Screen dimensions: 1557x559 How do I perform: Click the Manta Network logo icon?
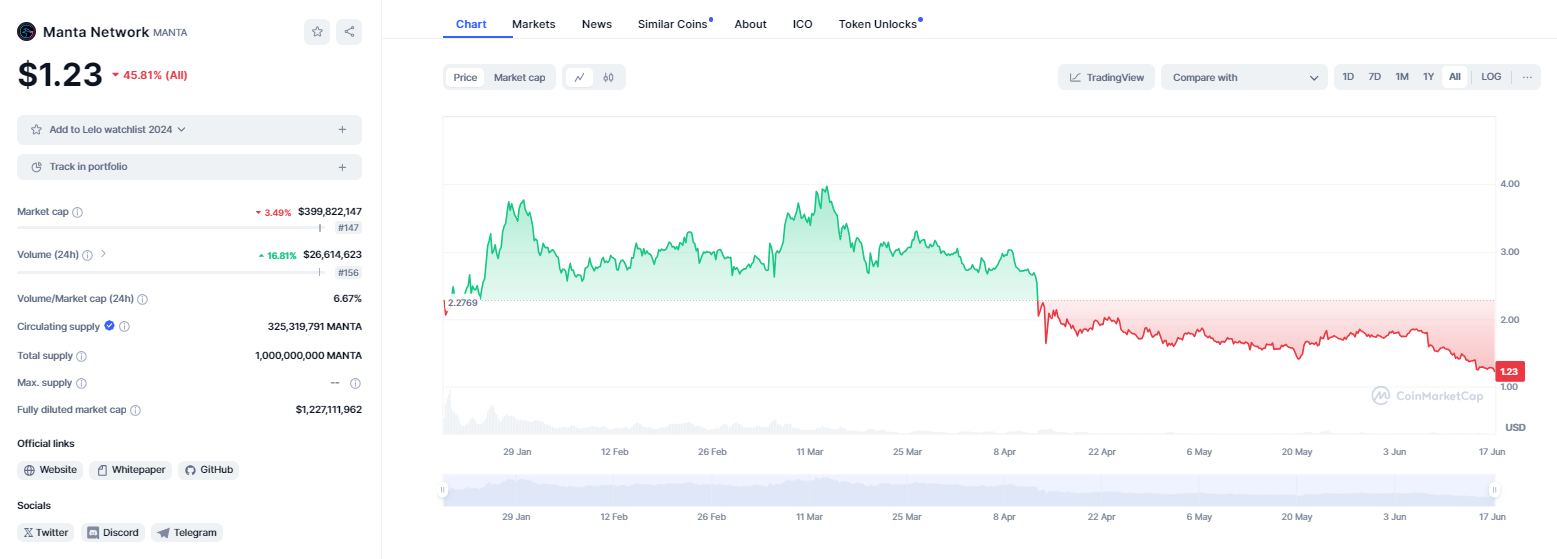point(27,32)
